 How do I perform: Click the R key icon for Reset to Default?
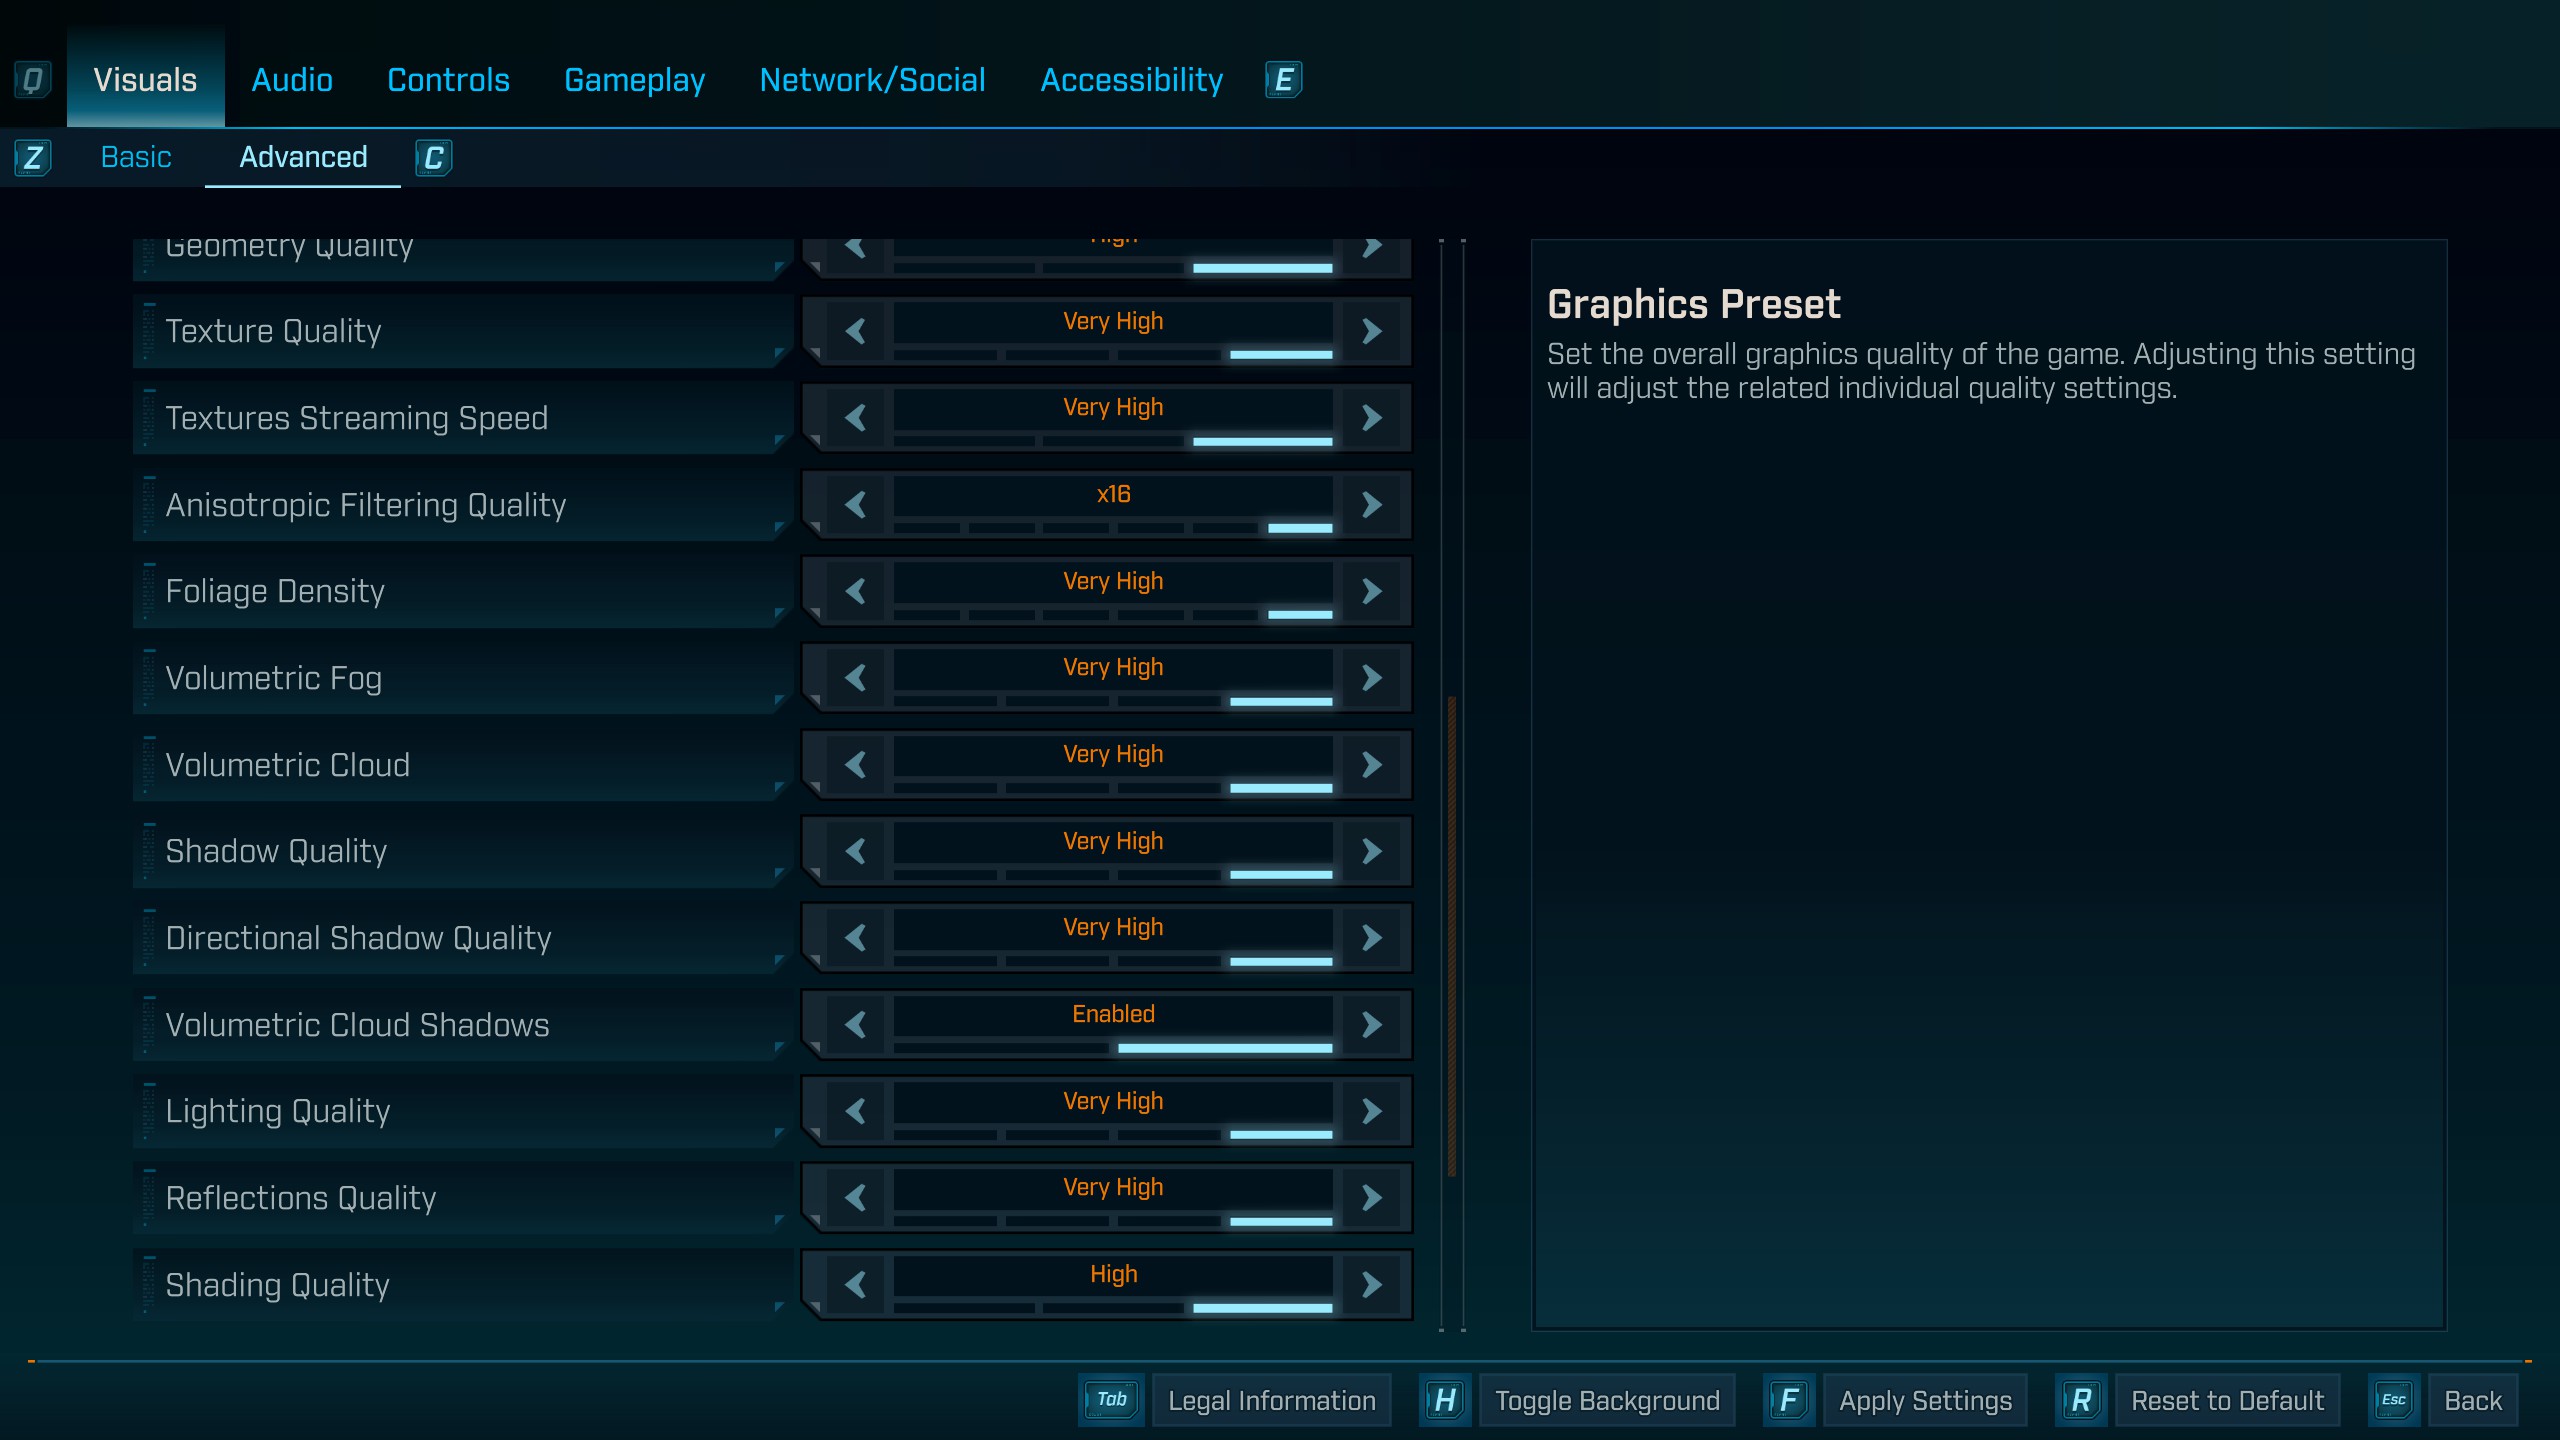(x=2081, y=1400)
